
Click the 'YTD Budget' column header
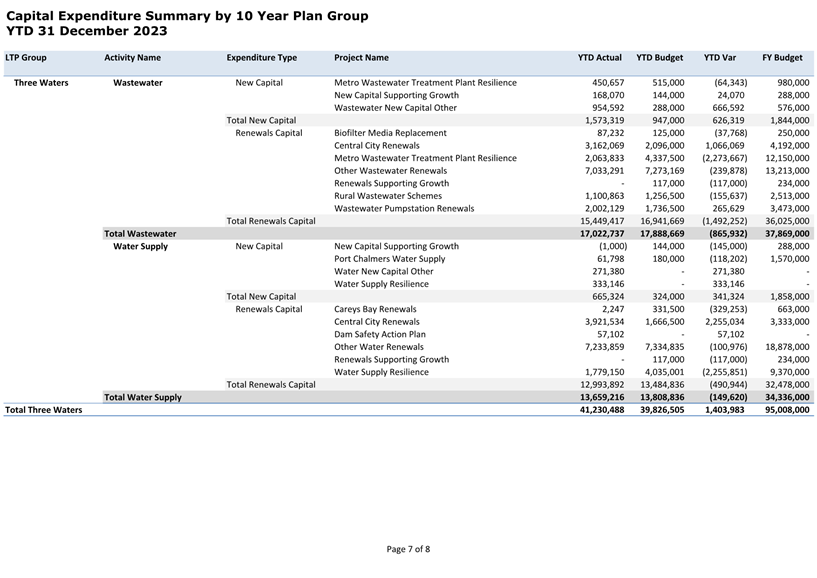659,58
